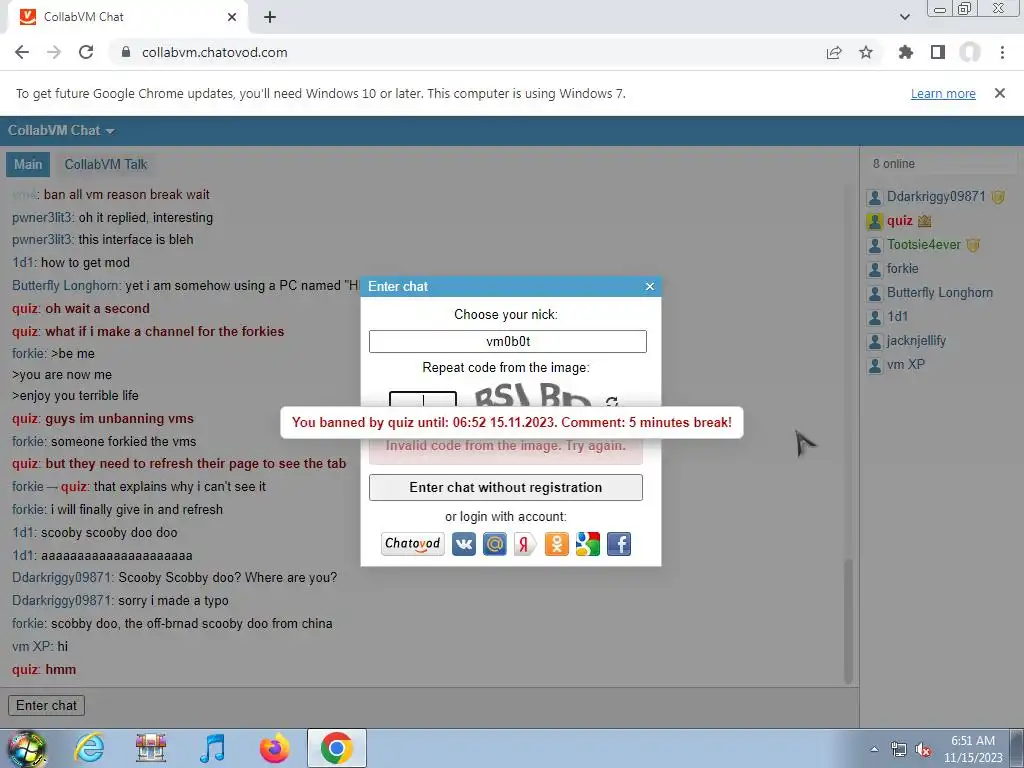Open a new browser tab
This screenshot has width=1024, height=768.
[x=270, y=17]
